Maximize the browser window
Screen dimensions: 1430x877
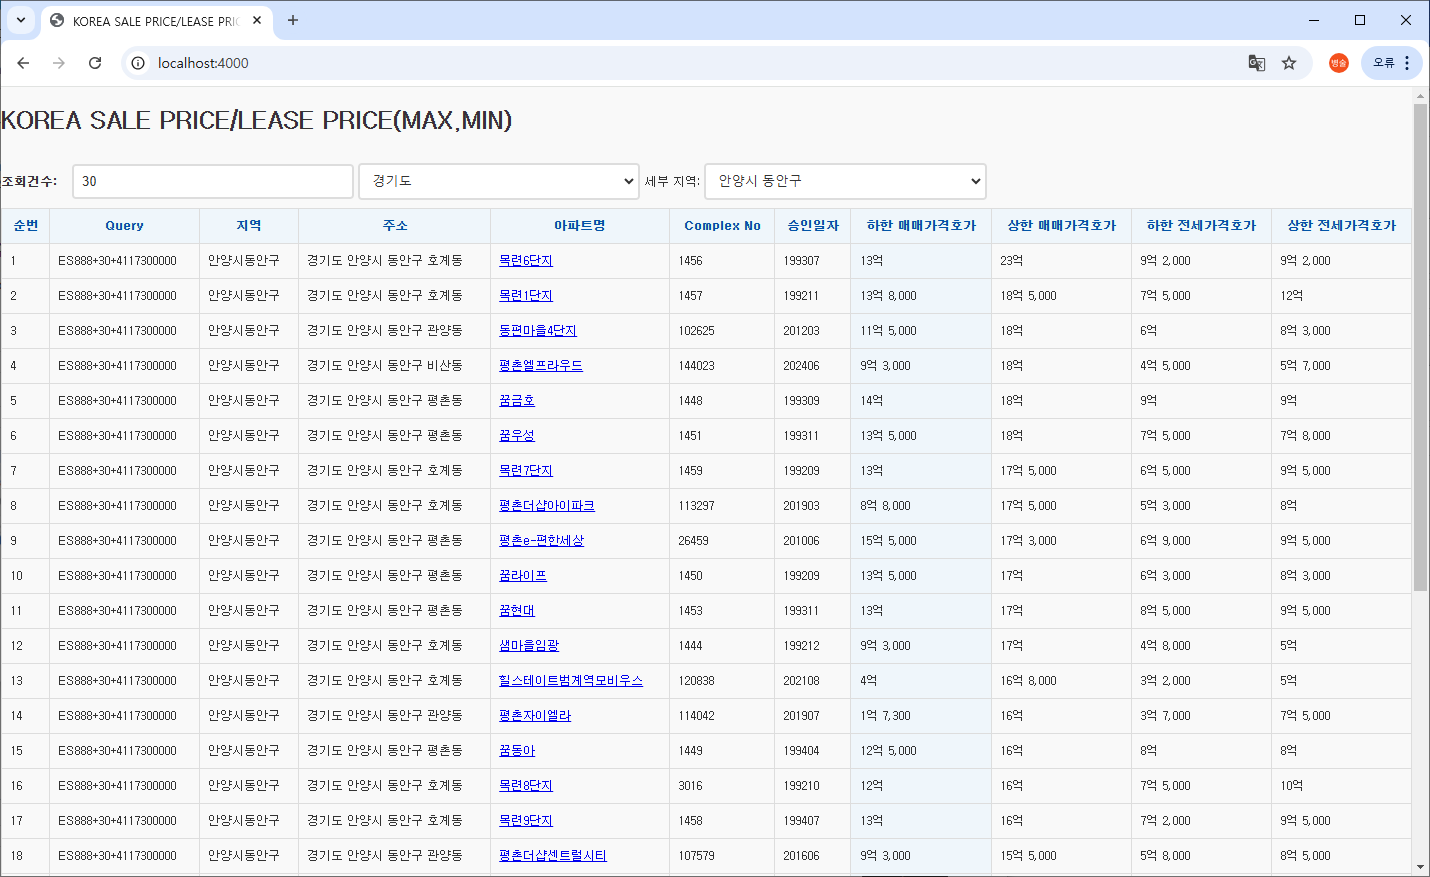click(x=1360, y=20)
